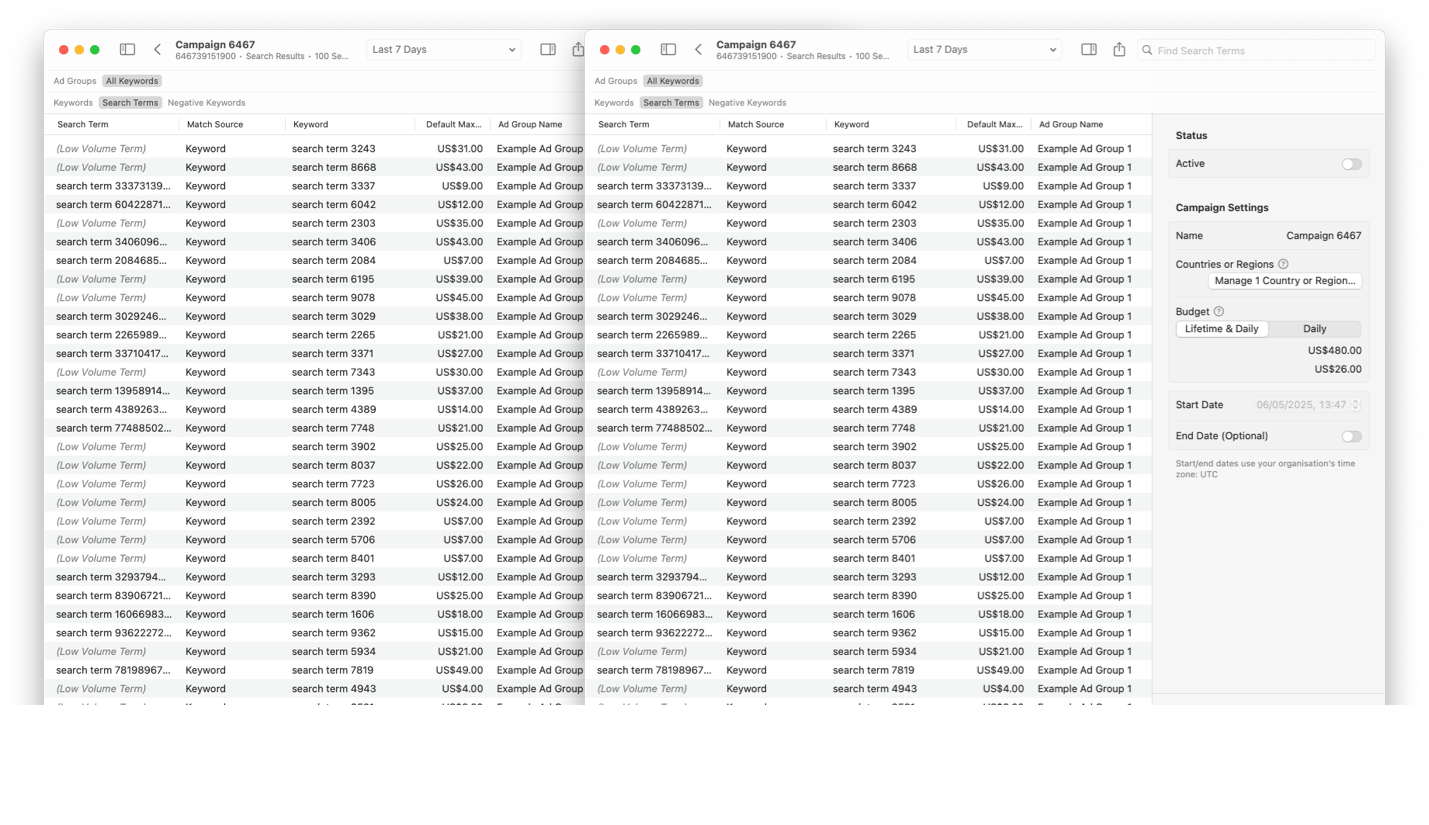This screenshot has height=825, width=1429.
Task: Click US$4.00 bid in background window
Action: click(x=462, y=689)
